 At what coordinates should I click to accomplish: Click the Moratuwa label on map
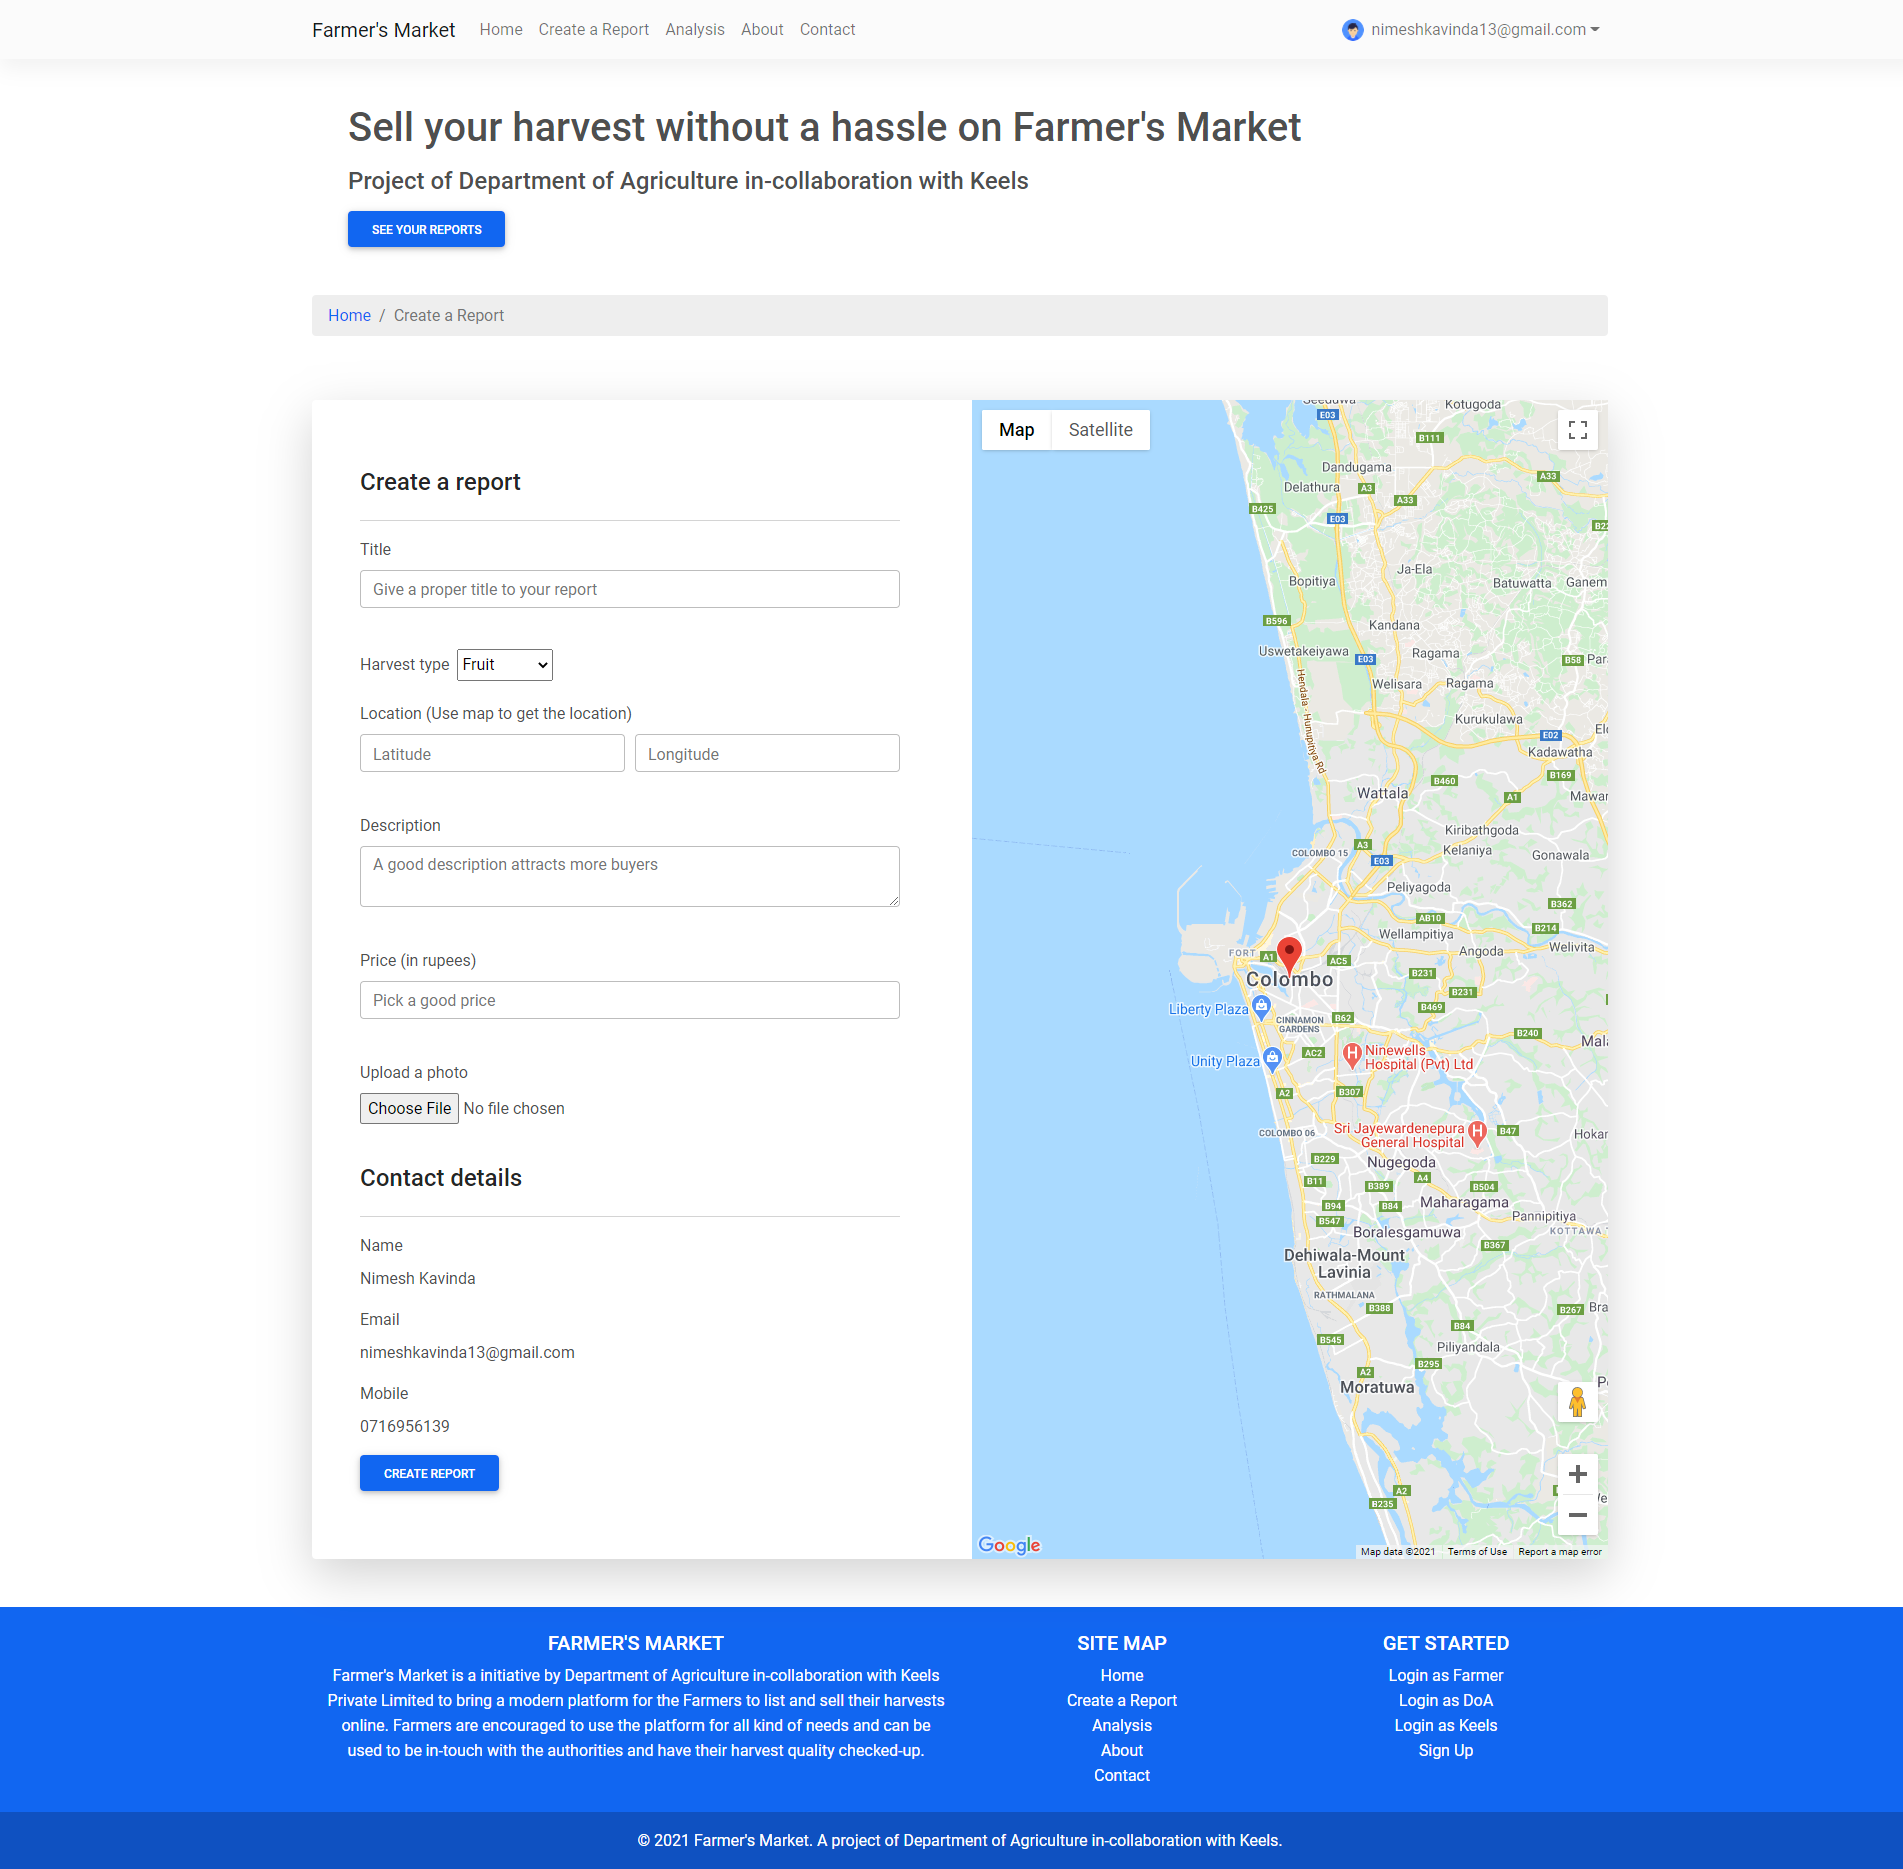[x=1378, y=1388]
